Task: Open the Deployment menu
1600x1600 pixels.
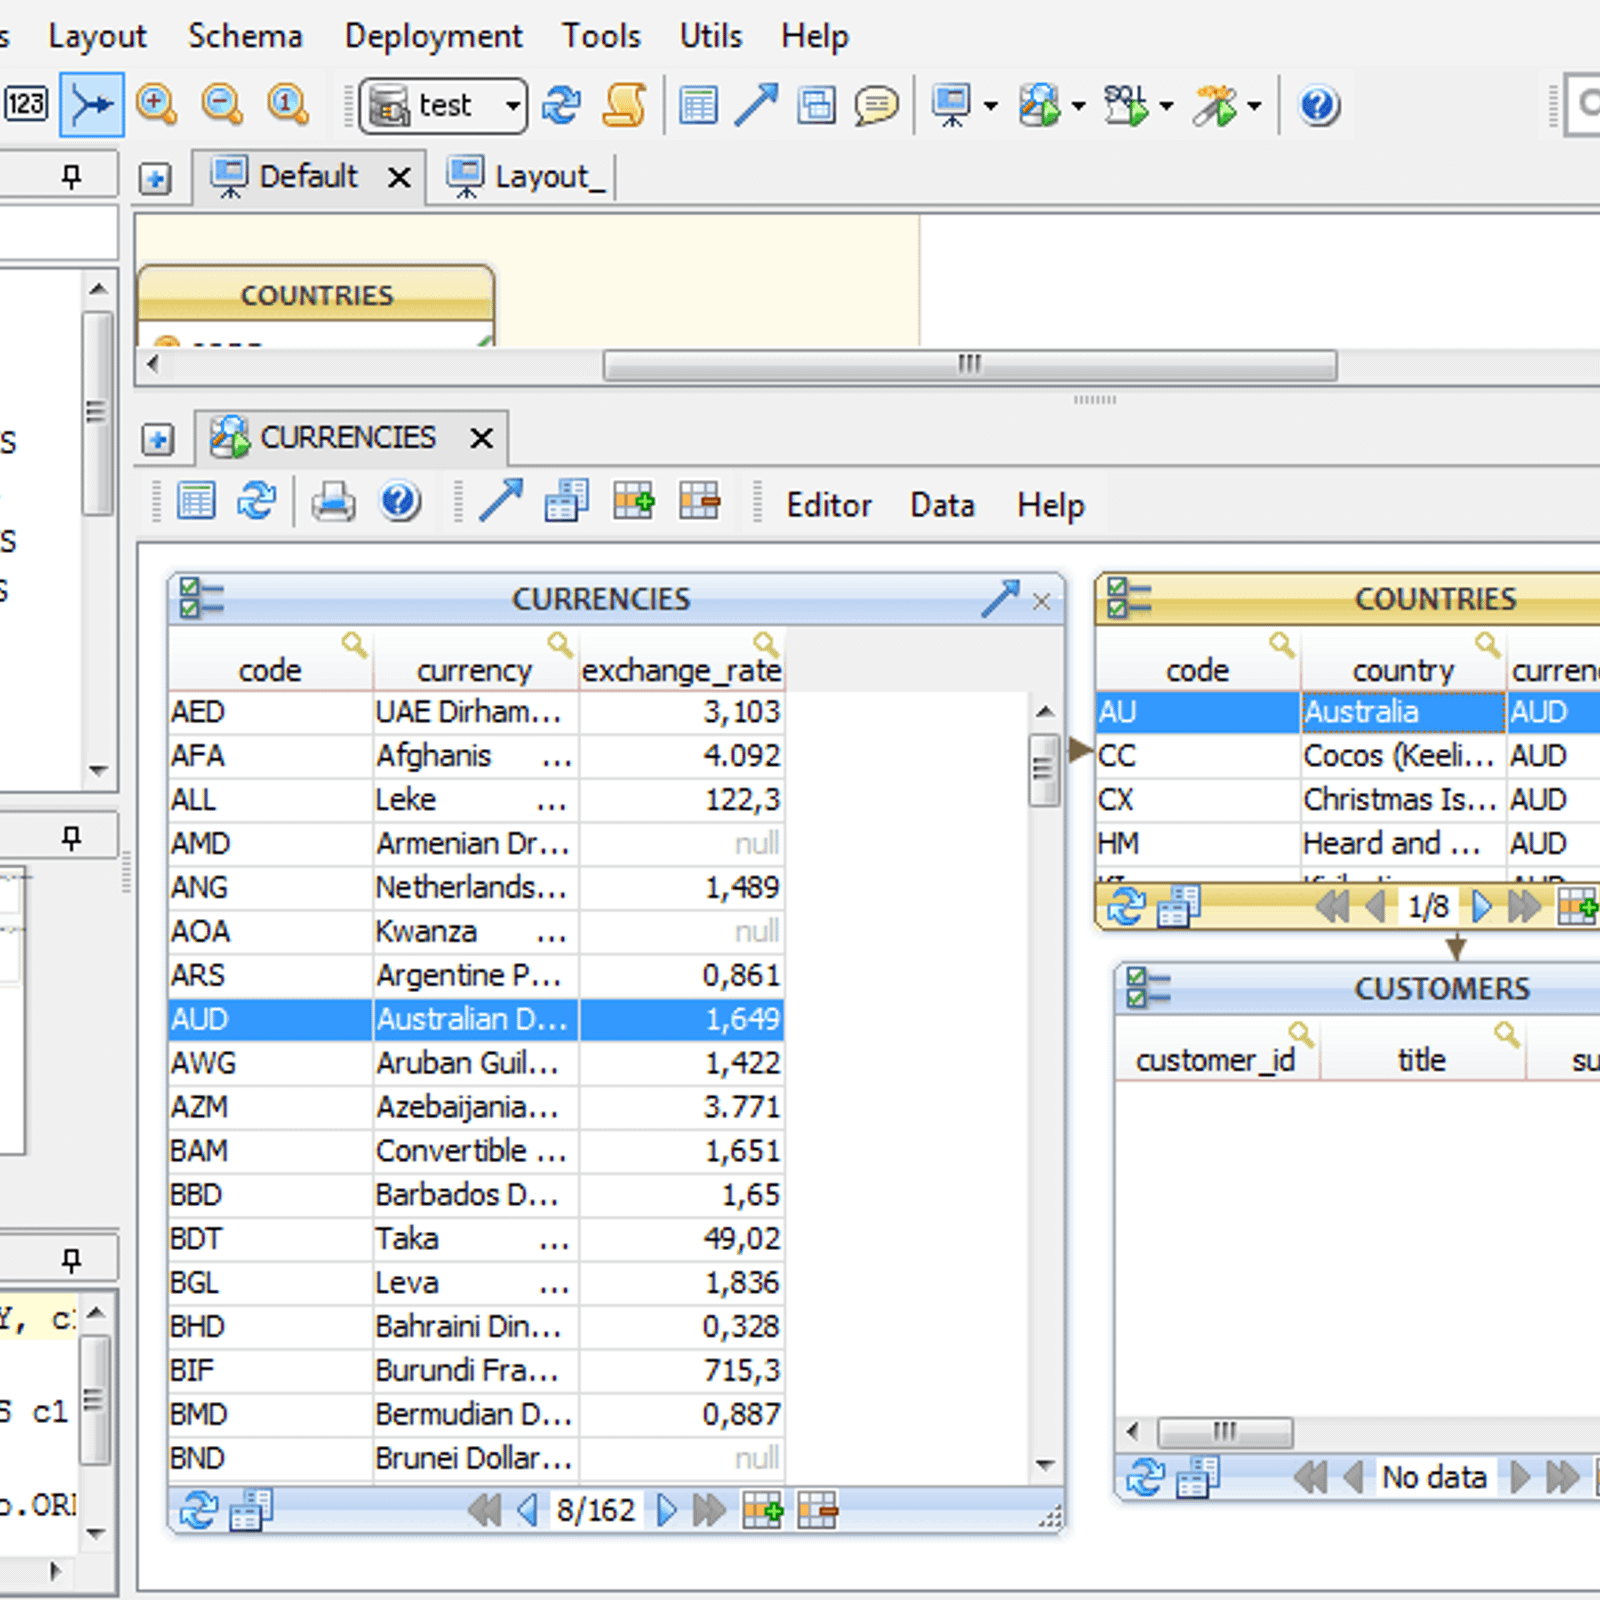Action: 433,37
